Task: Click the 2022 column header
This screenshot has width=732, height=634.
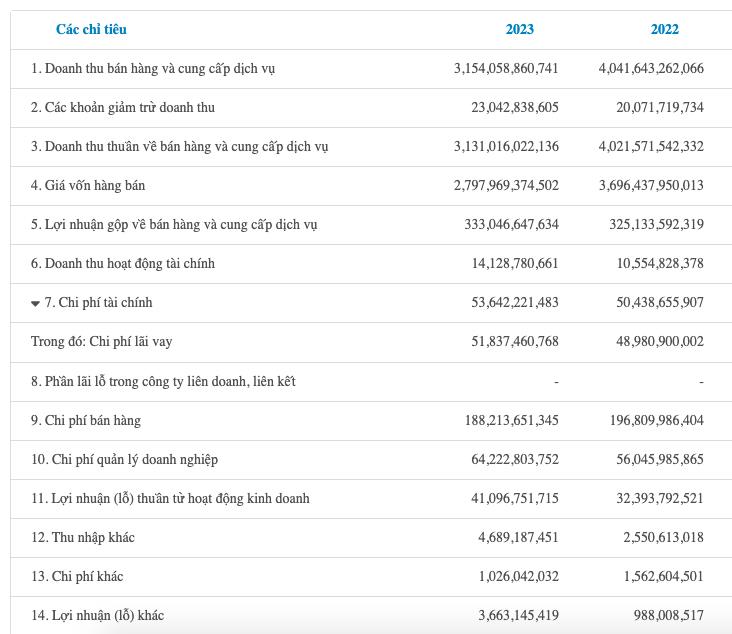Action: coord(664,29)
